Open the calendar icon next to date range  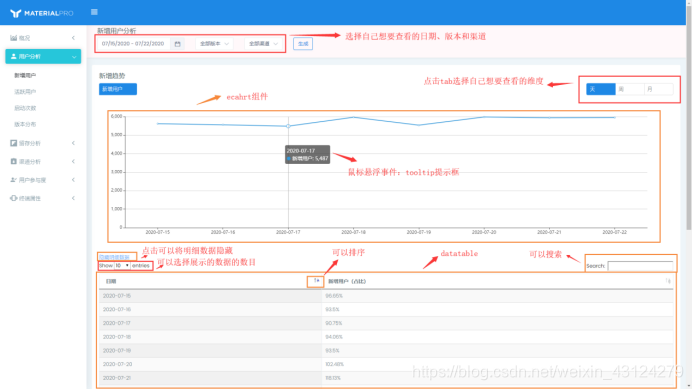(x=178, y=44)
